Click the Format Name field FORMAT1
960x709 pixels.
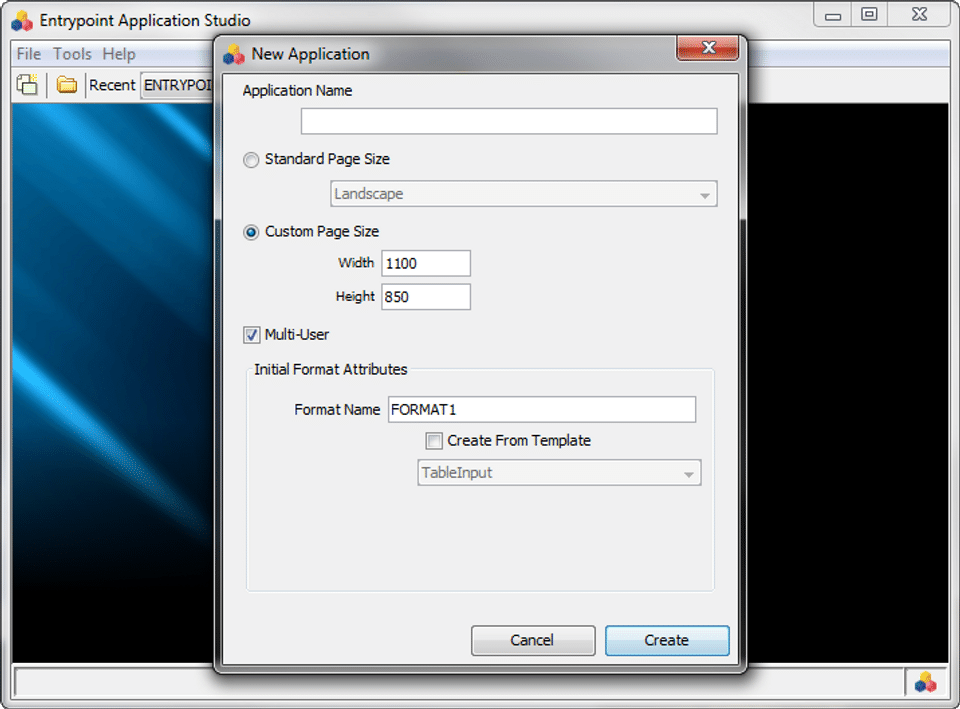[542, 410]
